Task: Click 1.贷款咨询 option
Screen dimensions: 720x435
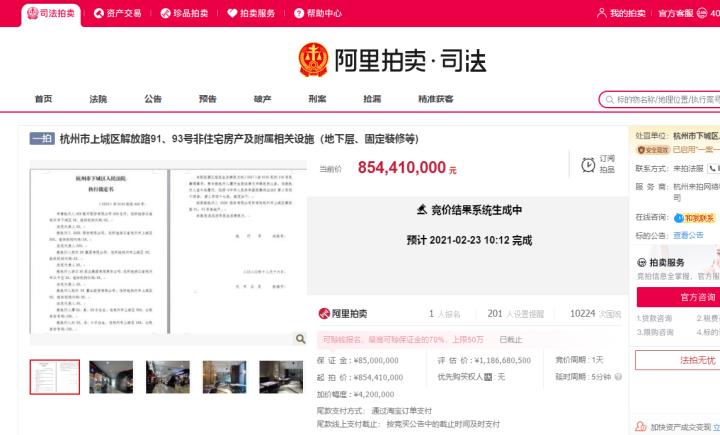Action: pos(654,318)
